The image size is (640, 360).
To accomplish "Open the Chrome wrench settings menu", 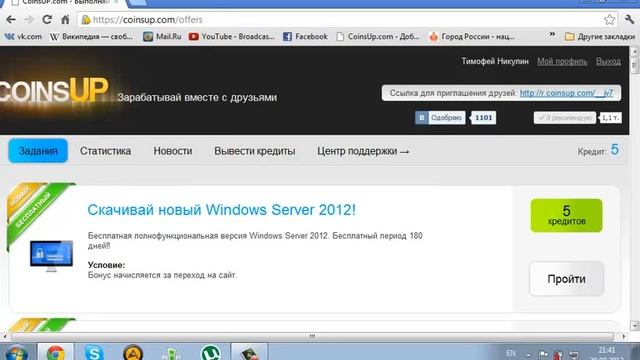I will coord(629,19).
